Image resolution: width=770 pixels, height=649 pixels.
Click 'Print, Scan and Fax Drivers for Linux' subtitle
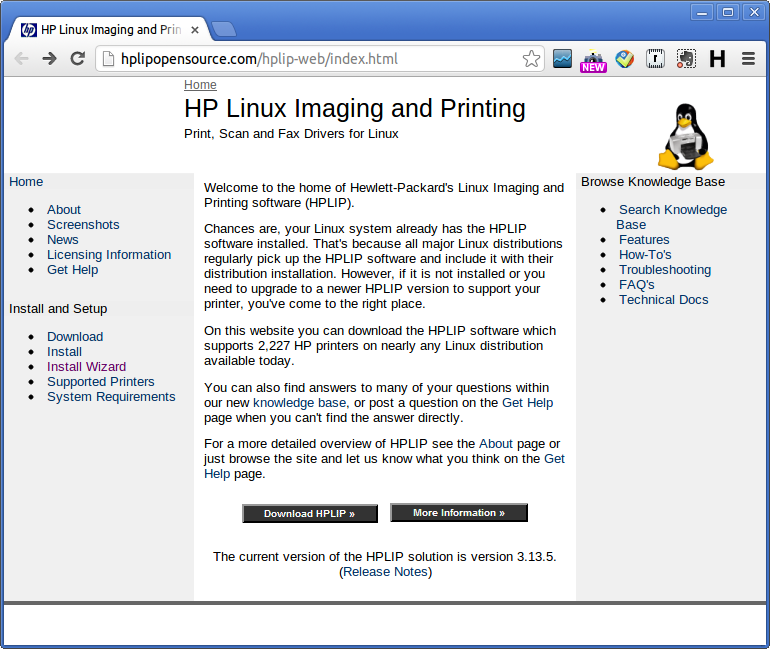(x=291, y=134)
